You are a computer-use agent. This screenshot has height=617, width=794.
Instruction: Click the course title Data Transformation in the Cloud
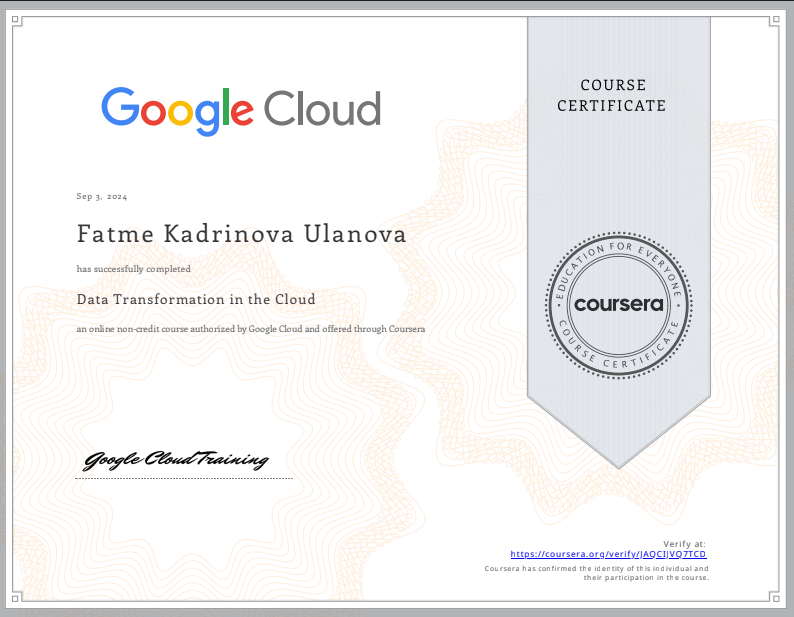pos(196,299)
